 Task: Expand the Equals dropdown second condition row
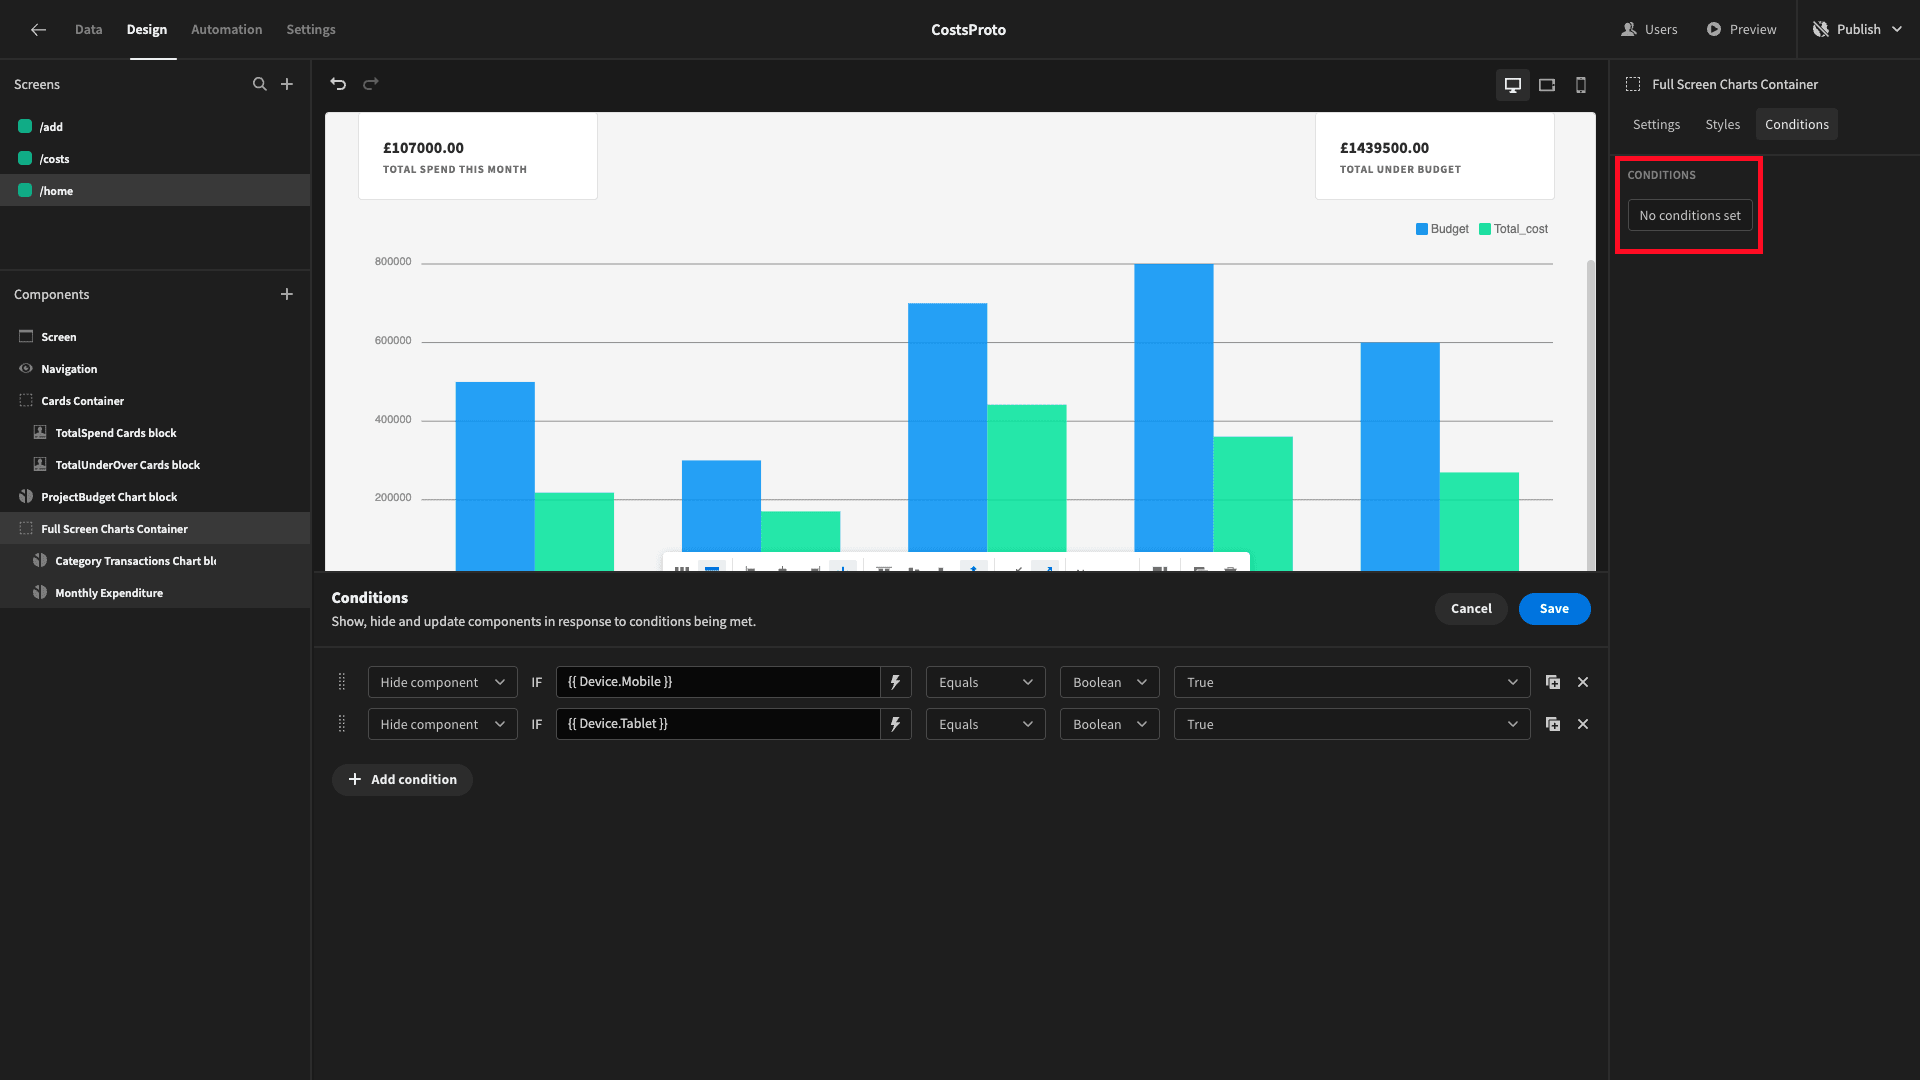click(985, 723)
